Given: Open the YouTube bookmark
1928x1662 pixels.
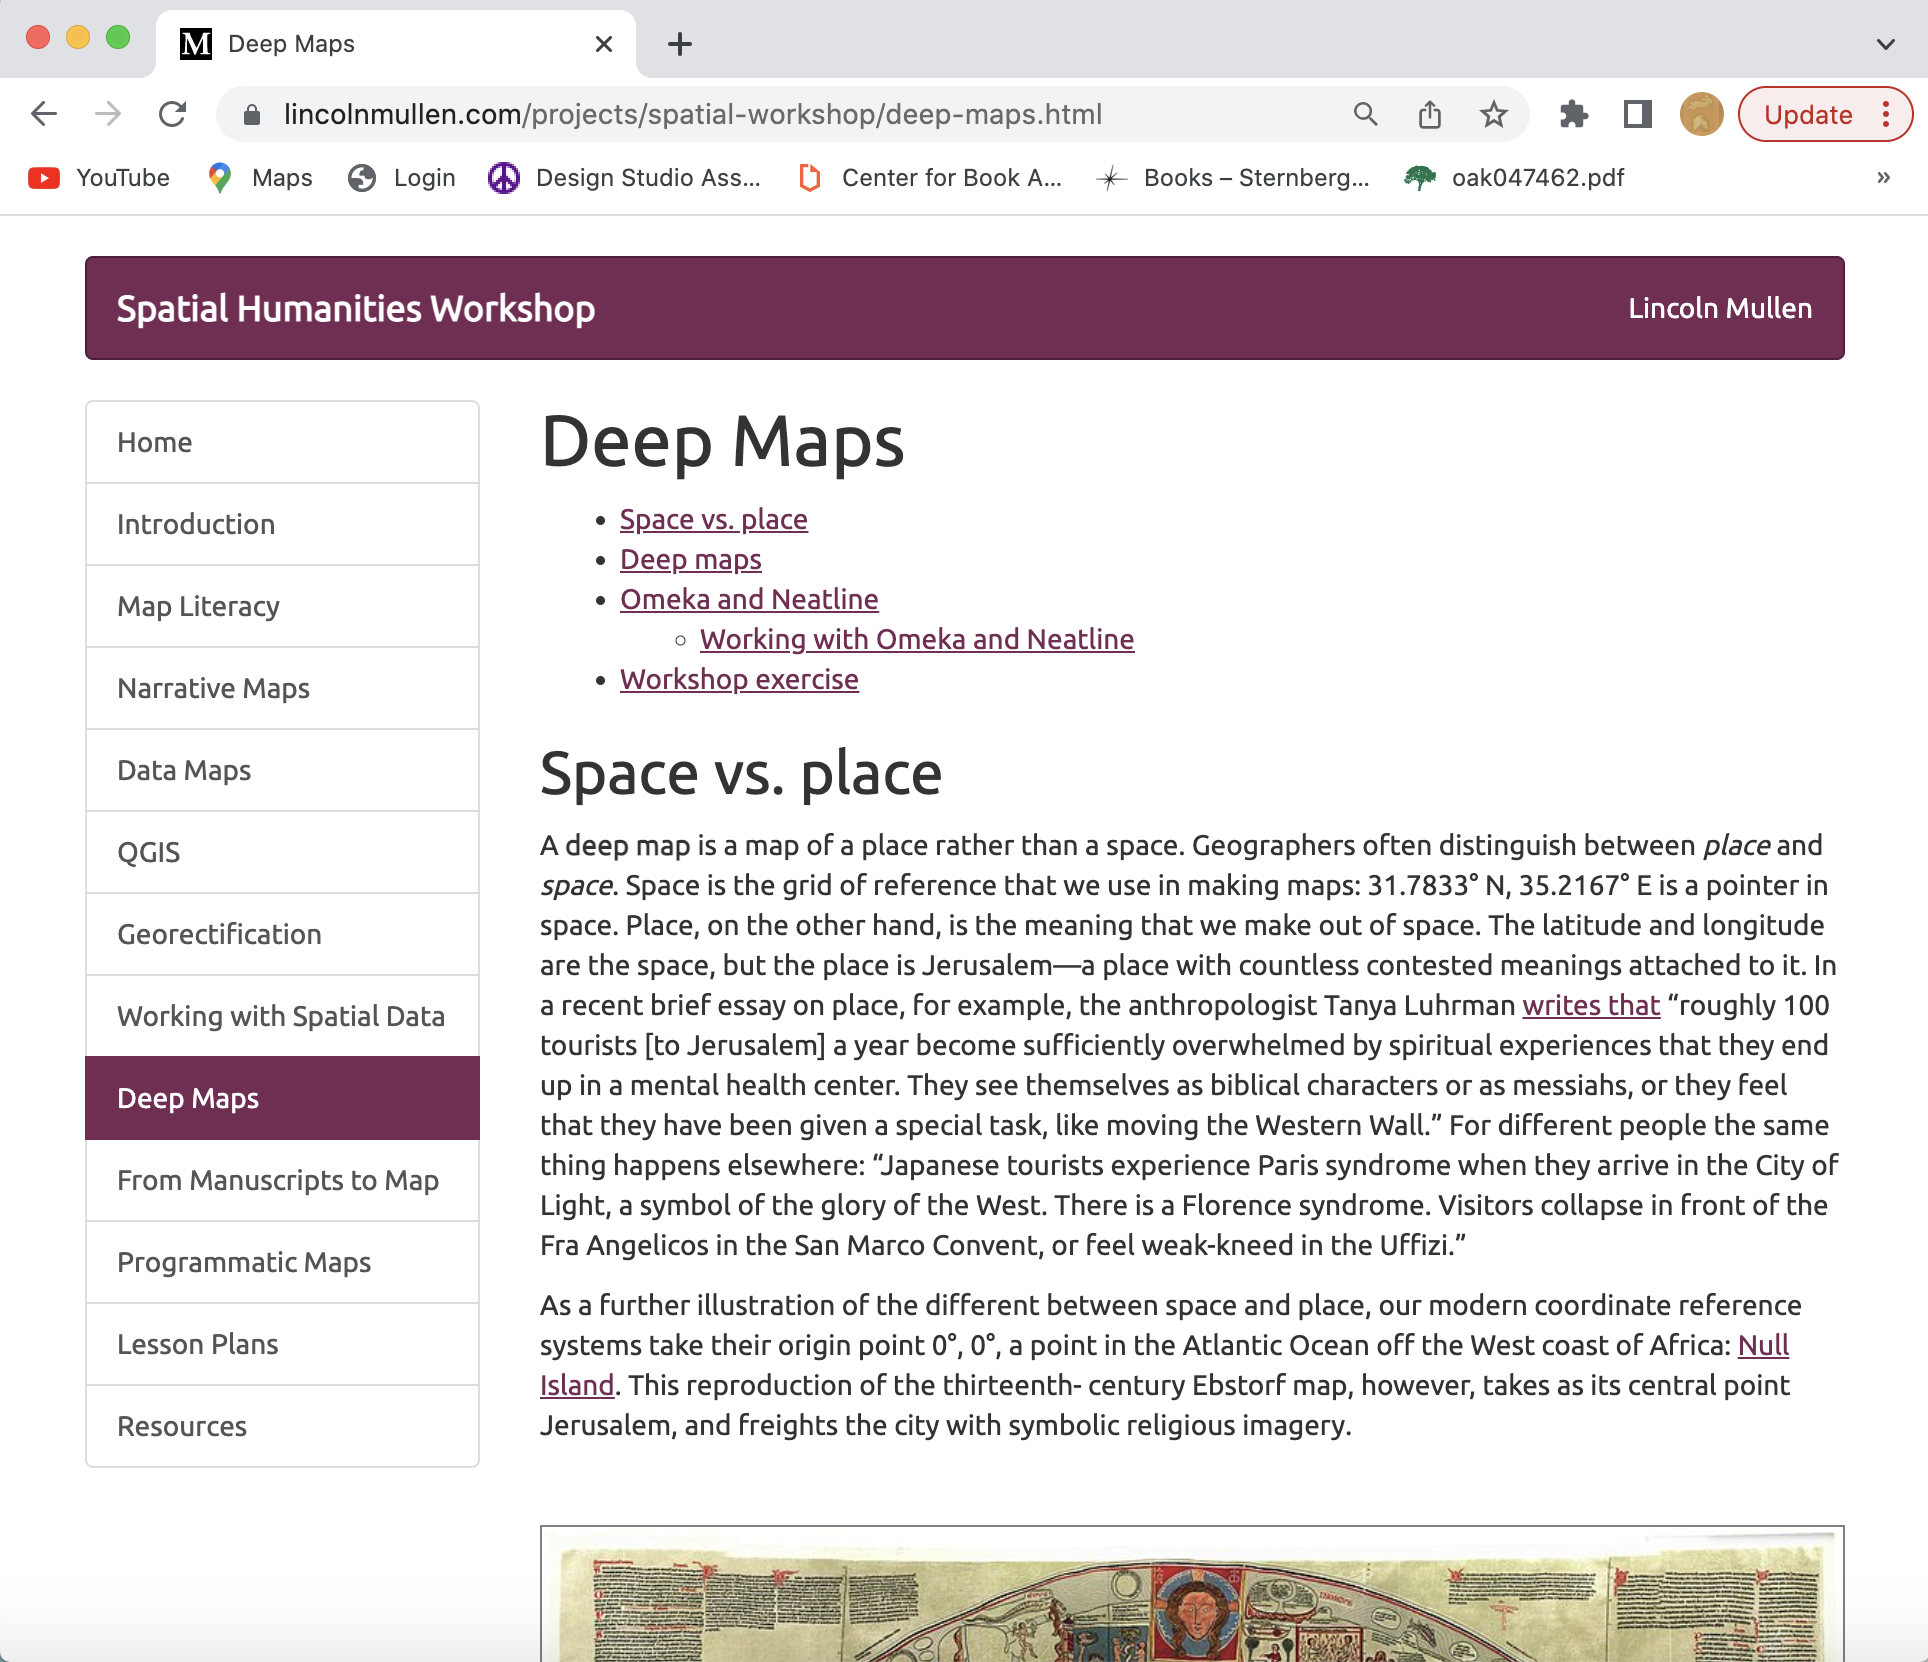Looking at the screenshot, I should (x=99, y=178).
